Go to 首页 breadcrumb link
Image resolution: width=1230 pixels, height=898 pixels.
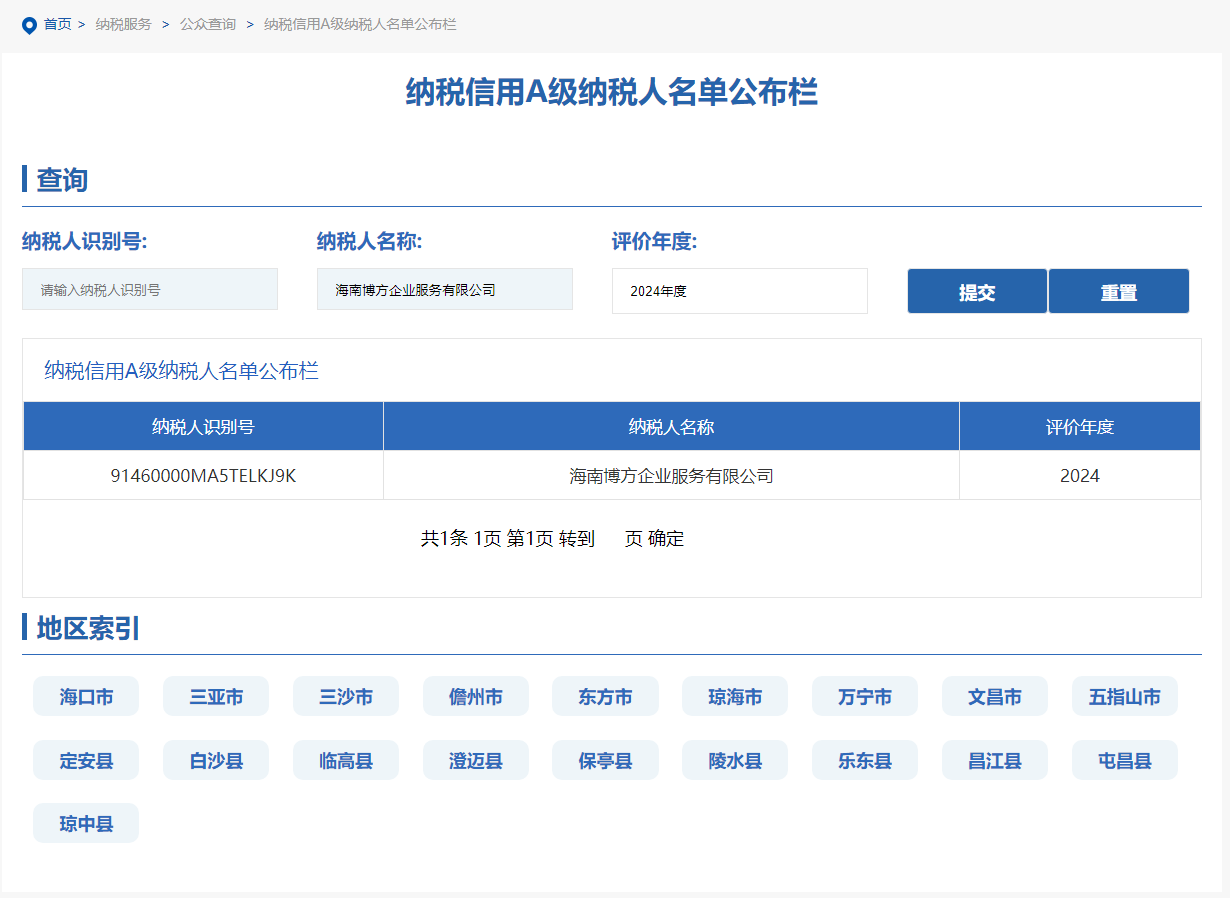pos(57,24)
